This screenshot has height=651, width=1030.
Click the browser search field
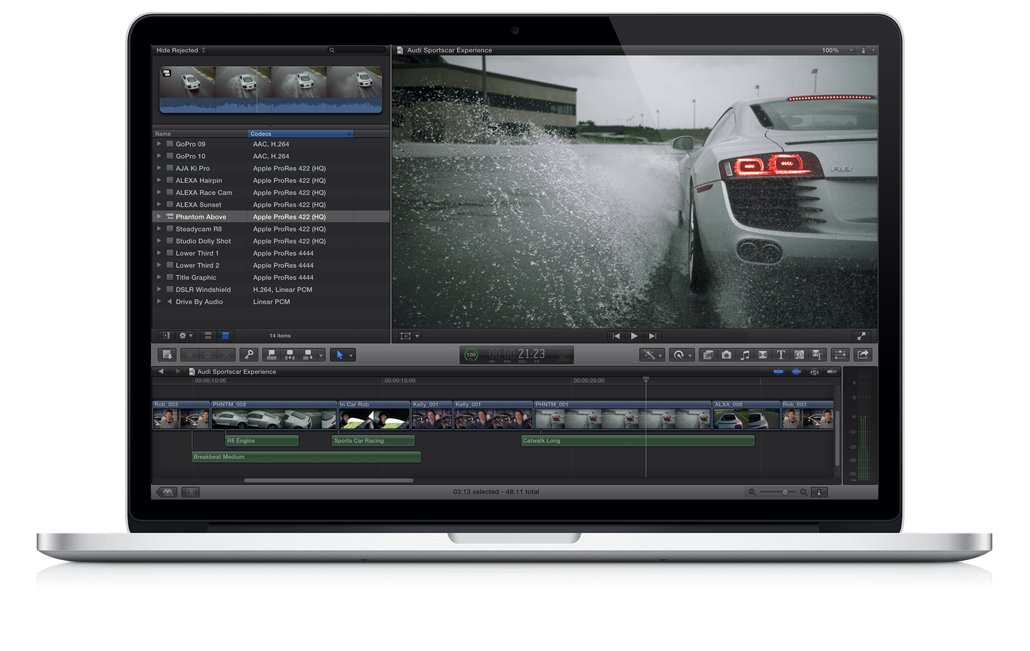(x=355, y=50)
